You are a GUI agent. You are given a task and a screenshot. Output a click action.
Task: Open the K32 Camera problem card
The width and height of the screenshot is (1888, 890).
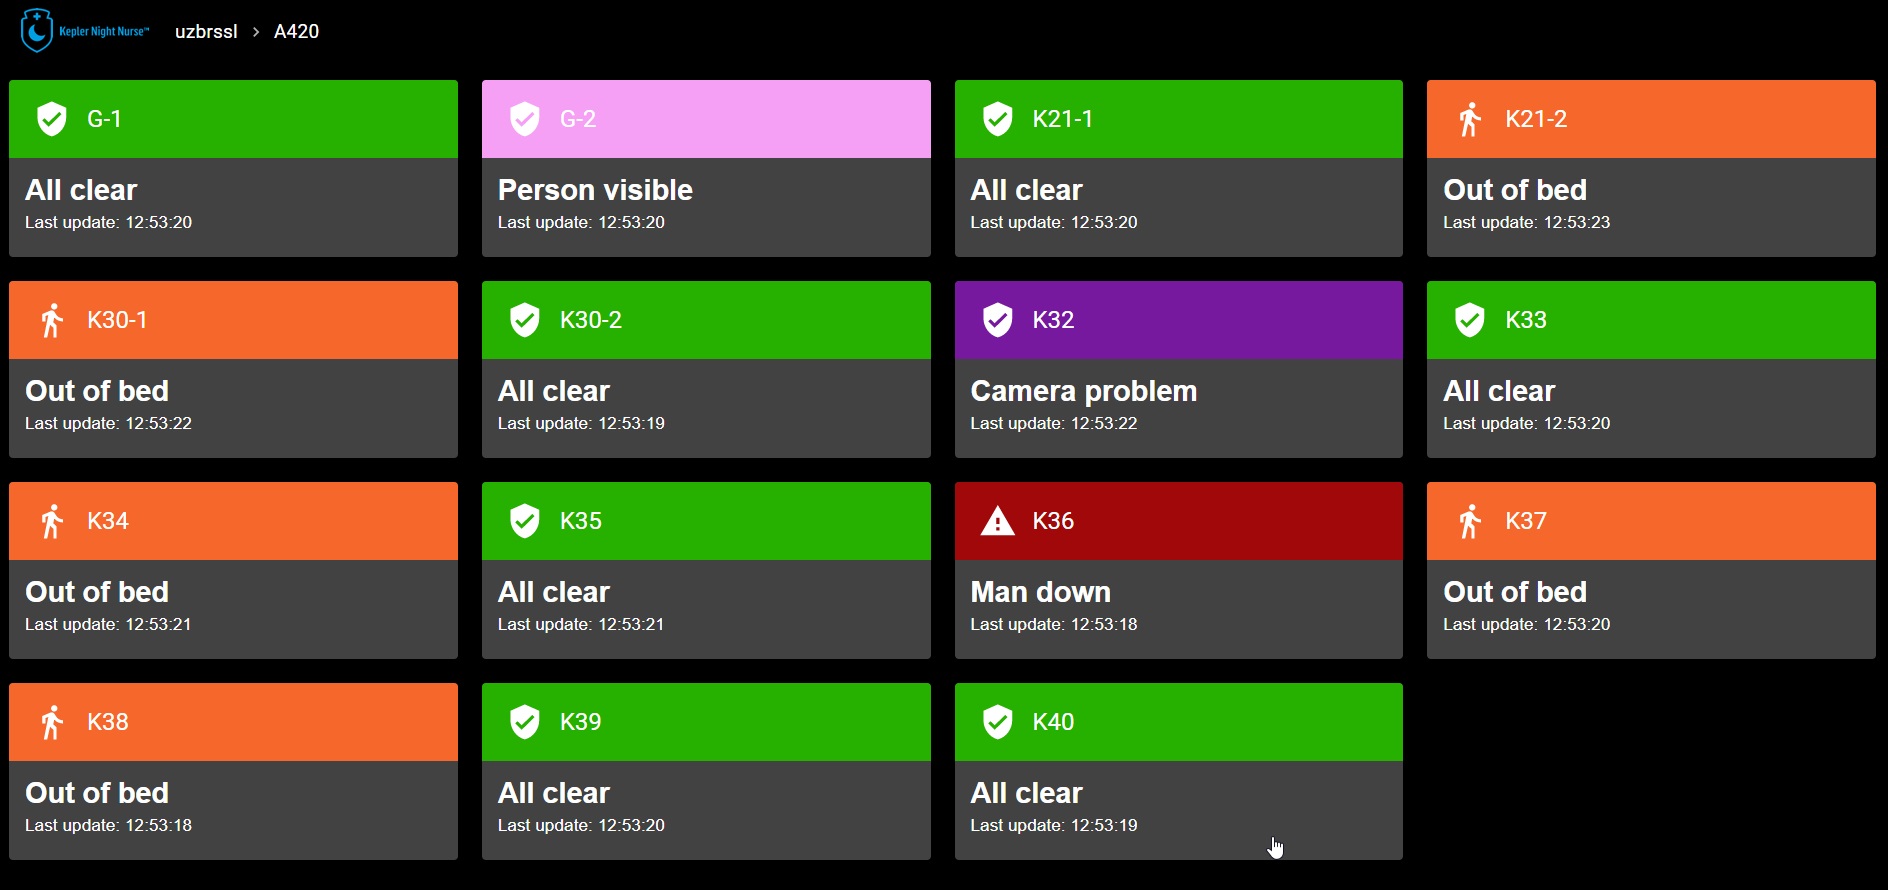point(1179,369)
